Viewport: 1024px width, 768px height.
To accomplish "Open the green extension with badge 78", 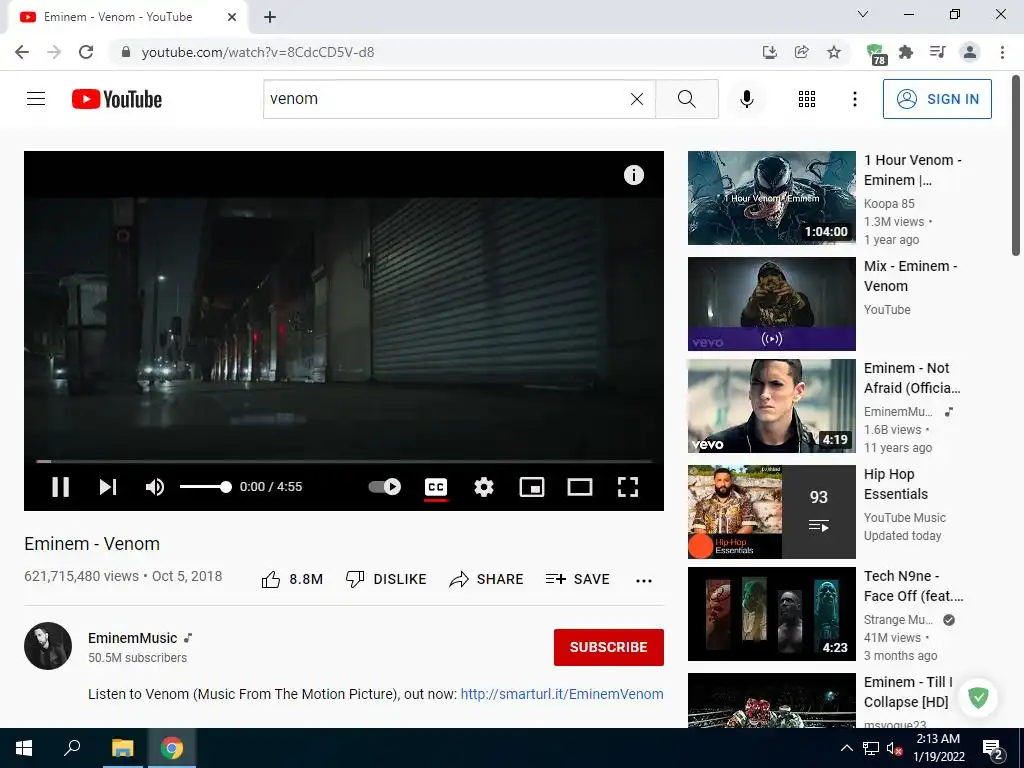I will [x=875, y=54].
